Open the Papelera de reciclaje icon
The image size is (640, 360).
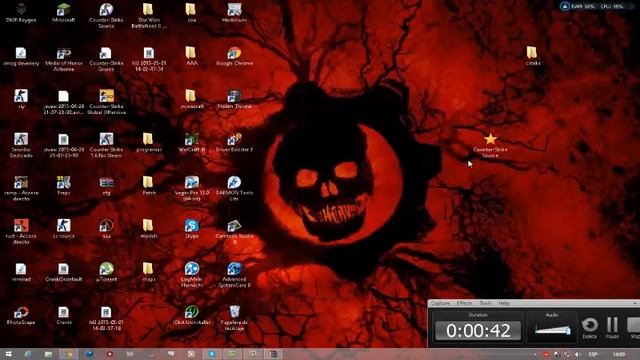(x=234, y=318)
